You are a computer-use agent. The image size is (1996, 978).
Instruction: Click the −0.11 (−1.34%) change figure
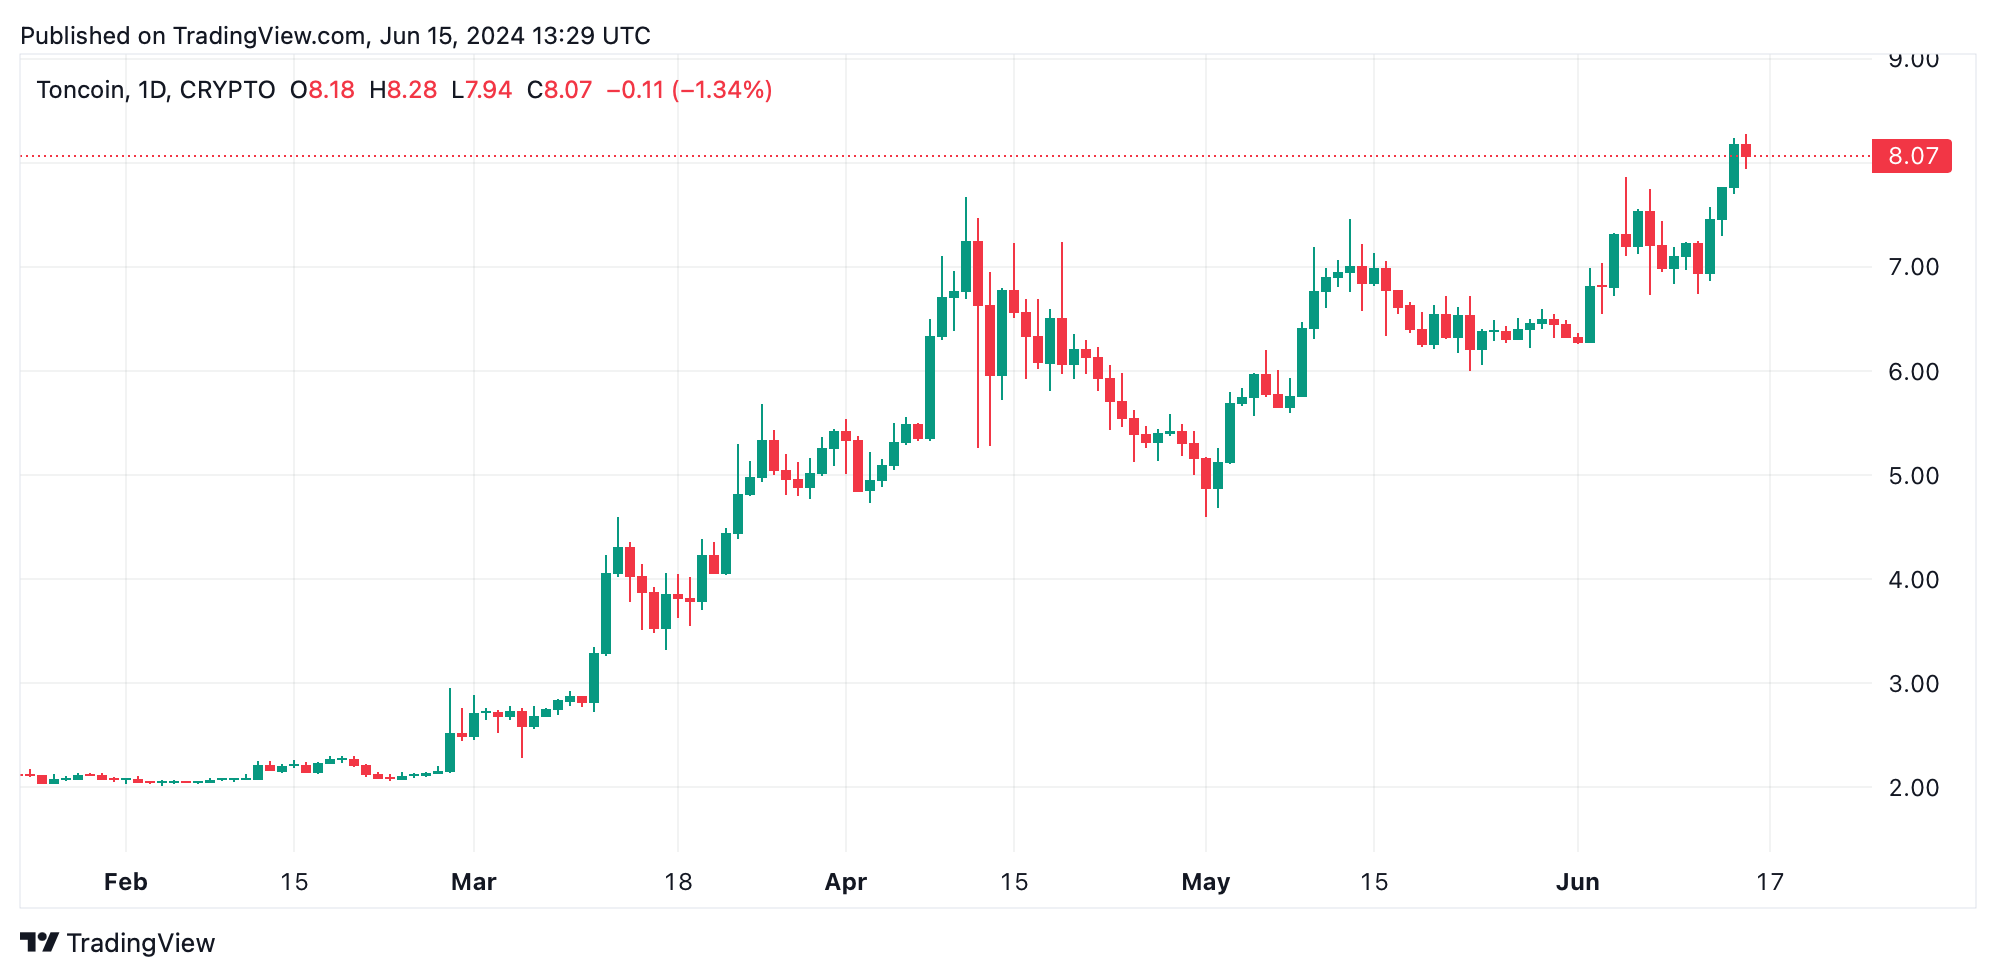(x=689, y=90)
